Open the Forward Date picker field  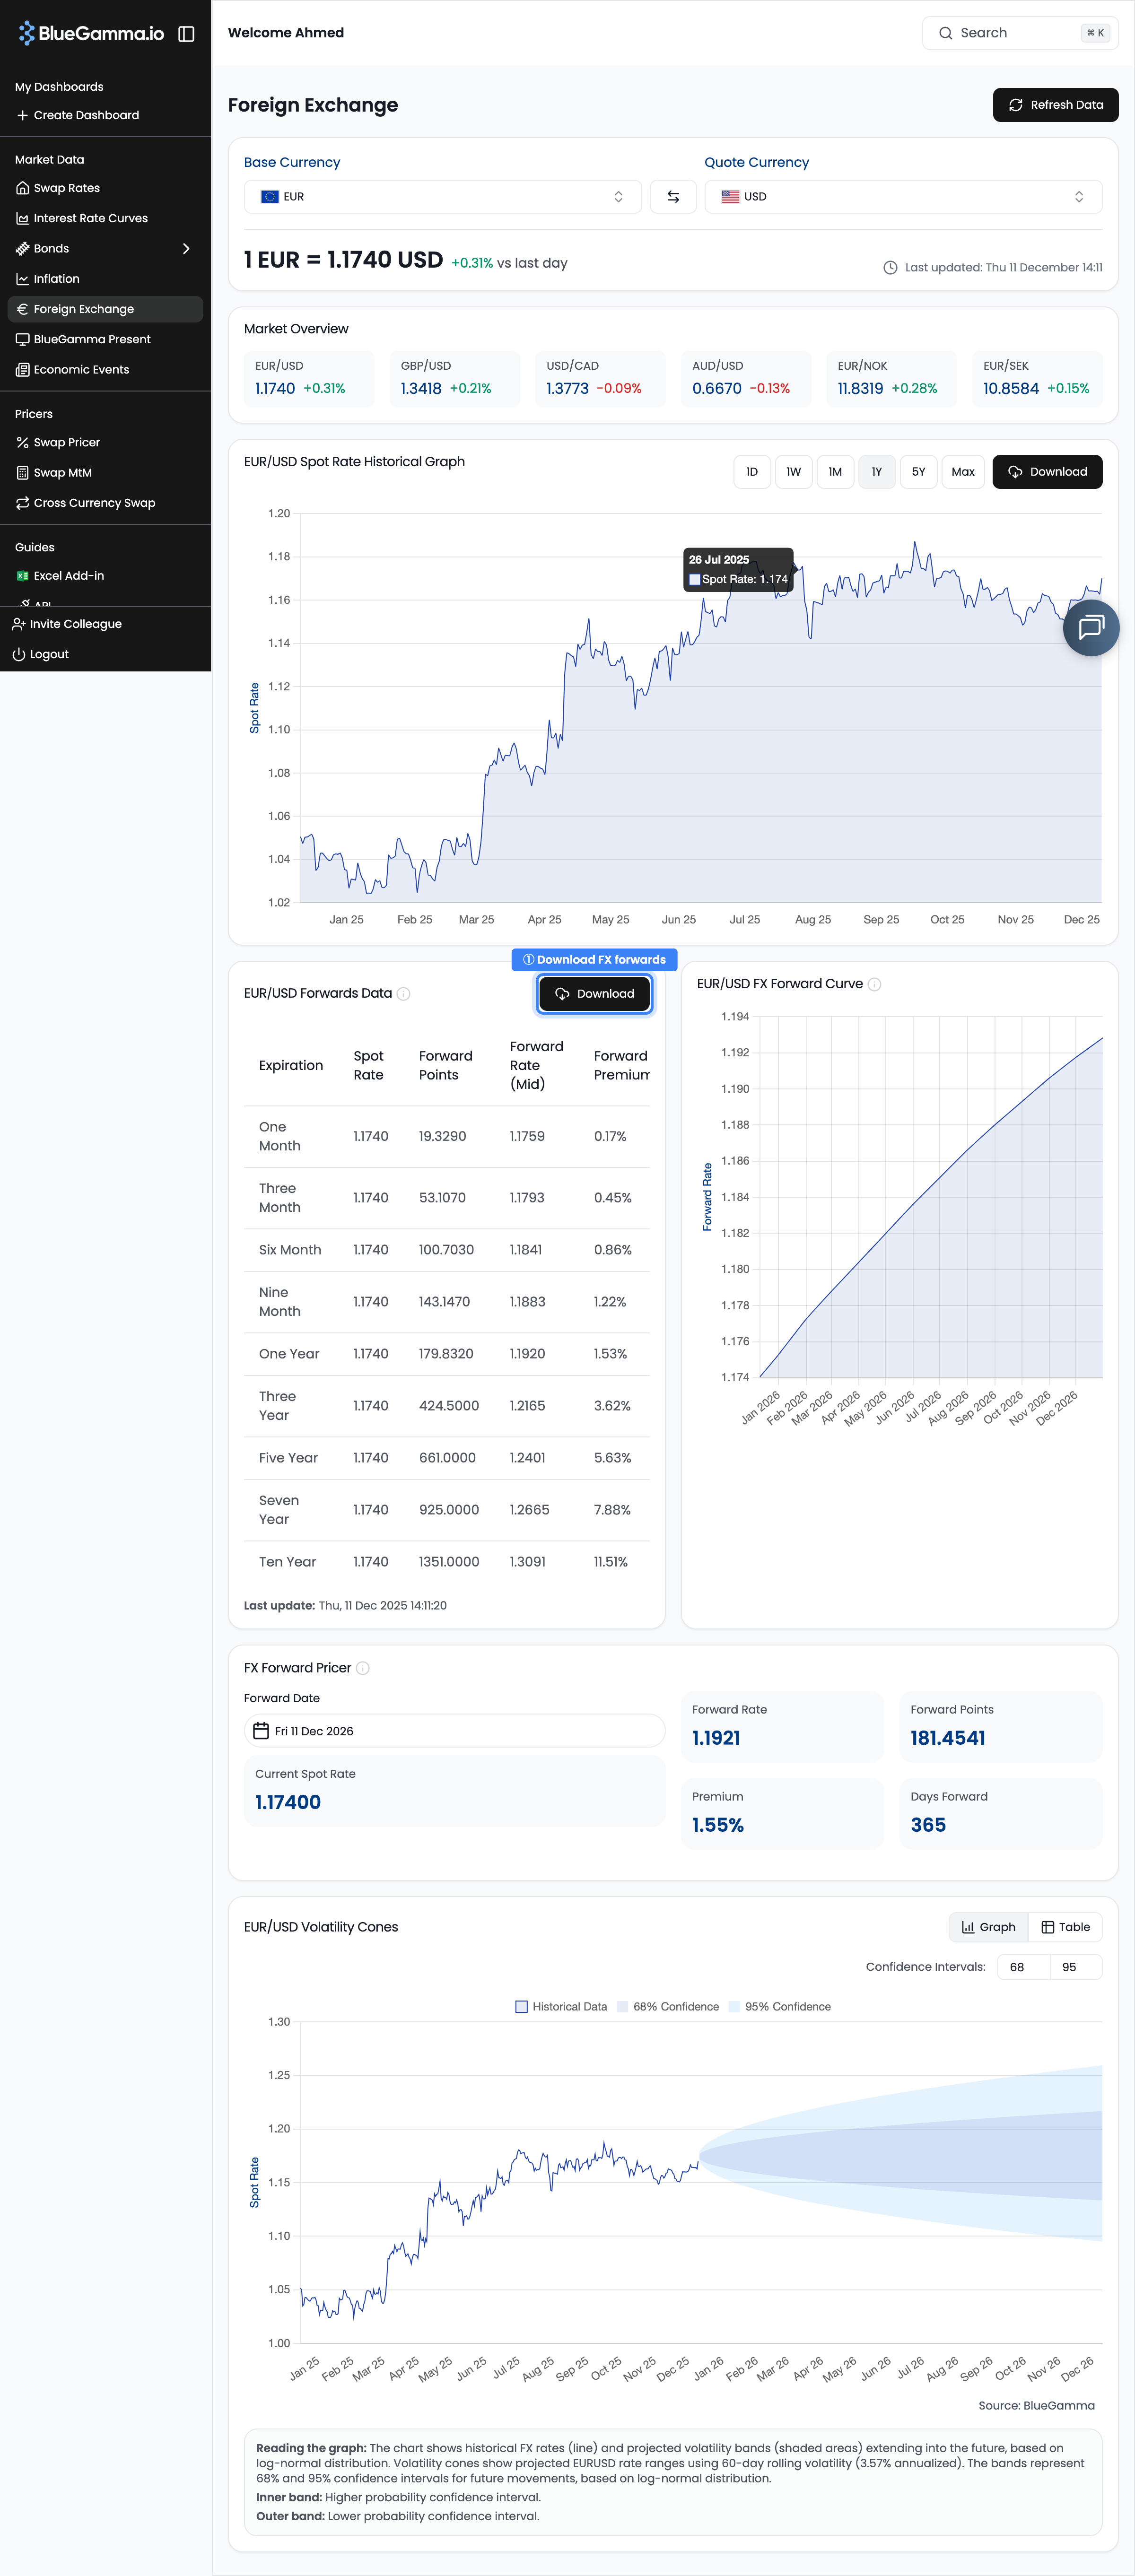(x=453, y=1730)
